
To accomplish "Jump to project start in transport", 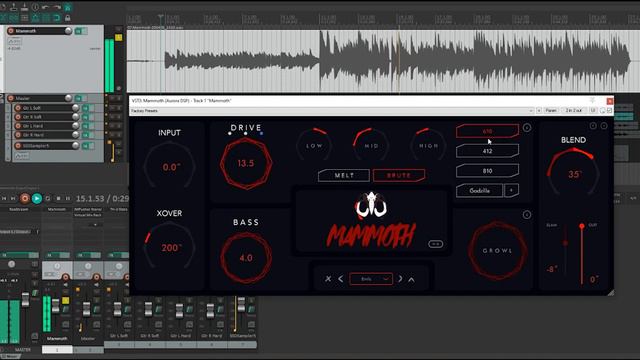I will [x=4, y=198].
